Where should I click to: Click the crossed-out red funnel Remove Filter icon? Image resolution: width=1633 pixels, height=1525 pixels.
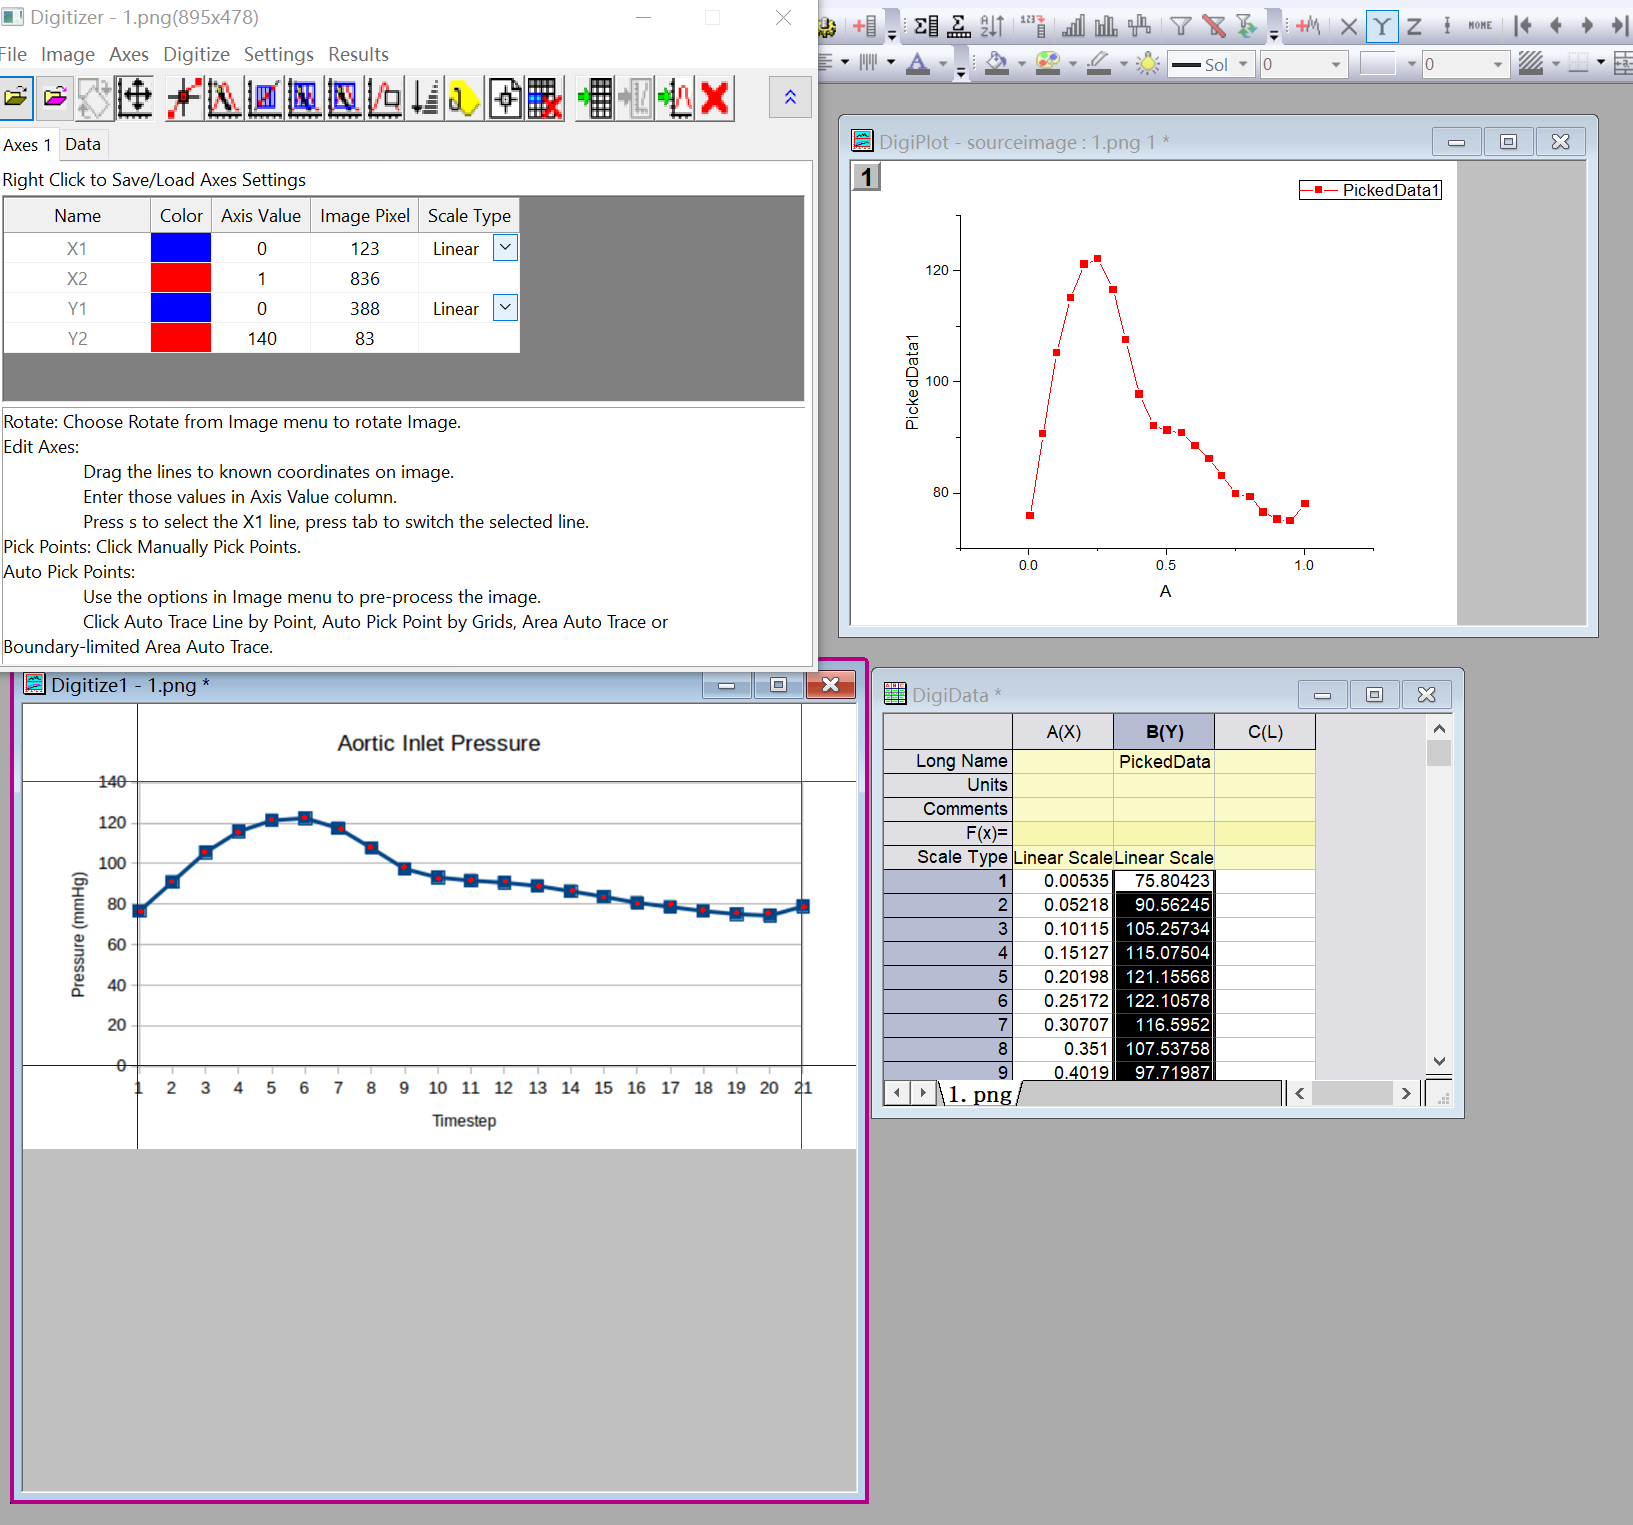coord(1214,26)
